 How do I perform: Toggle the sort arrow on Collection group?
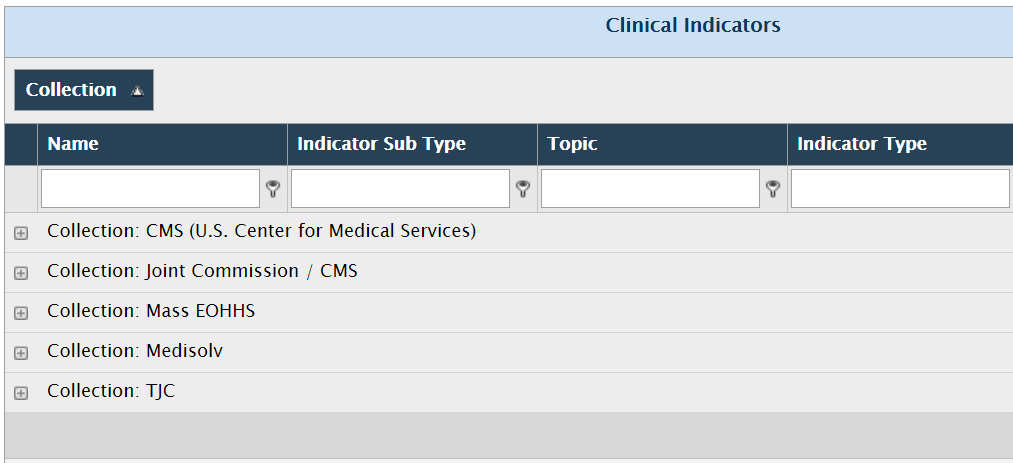137,91
